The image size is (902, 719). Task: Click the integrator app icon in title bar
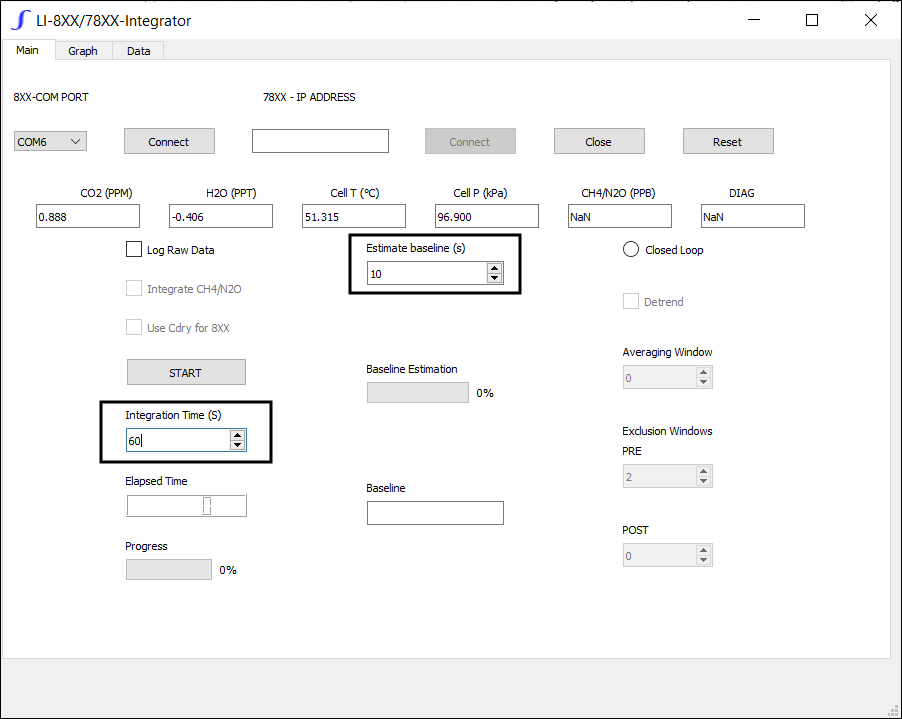coord(20,21)
